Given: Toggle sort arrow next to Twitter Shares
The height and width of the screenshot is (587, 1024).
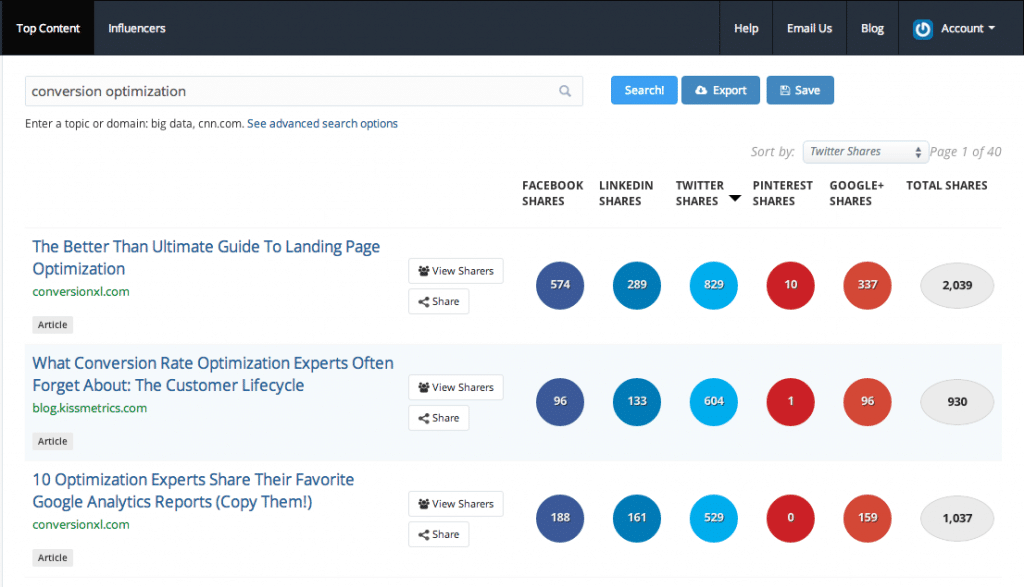Looking at the screenshot, I should [x=735, y=198].
